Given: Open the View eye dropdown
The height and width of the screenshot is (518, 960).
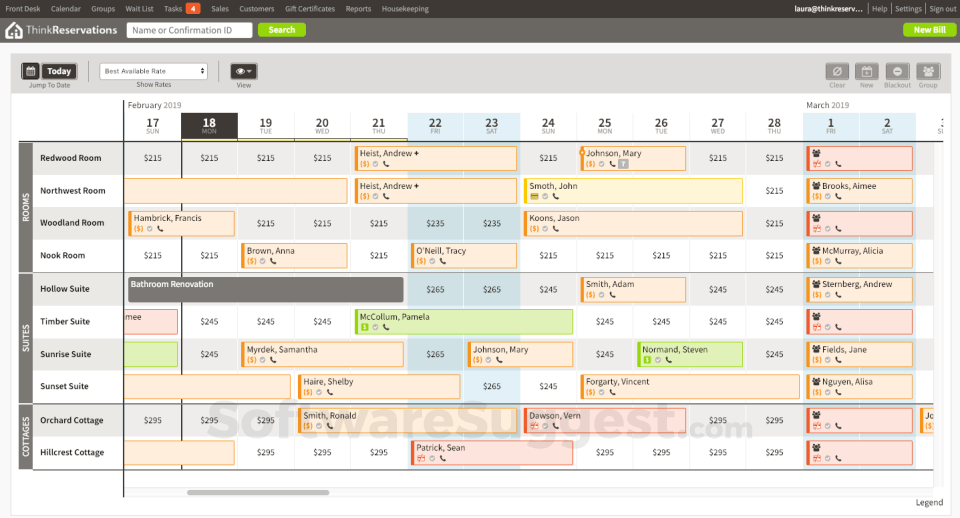Looking at the screenshot, I should click(243, 71).
